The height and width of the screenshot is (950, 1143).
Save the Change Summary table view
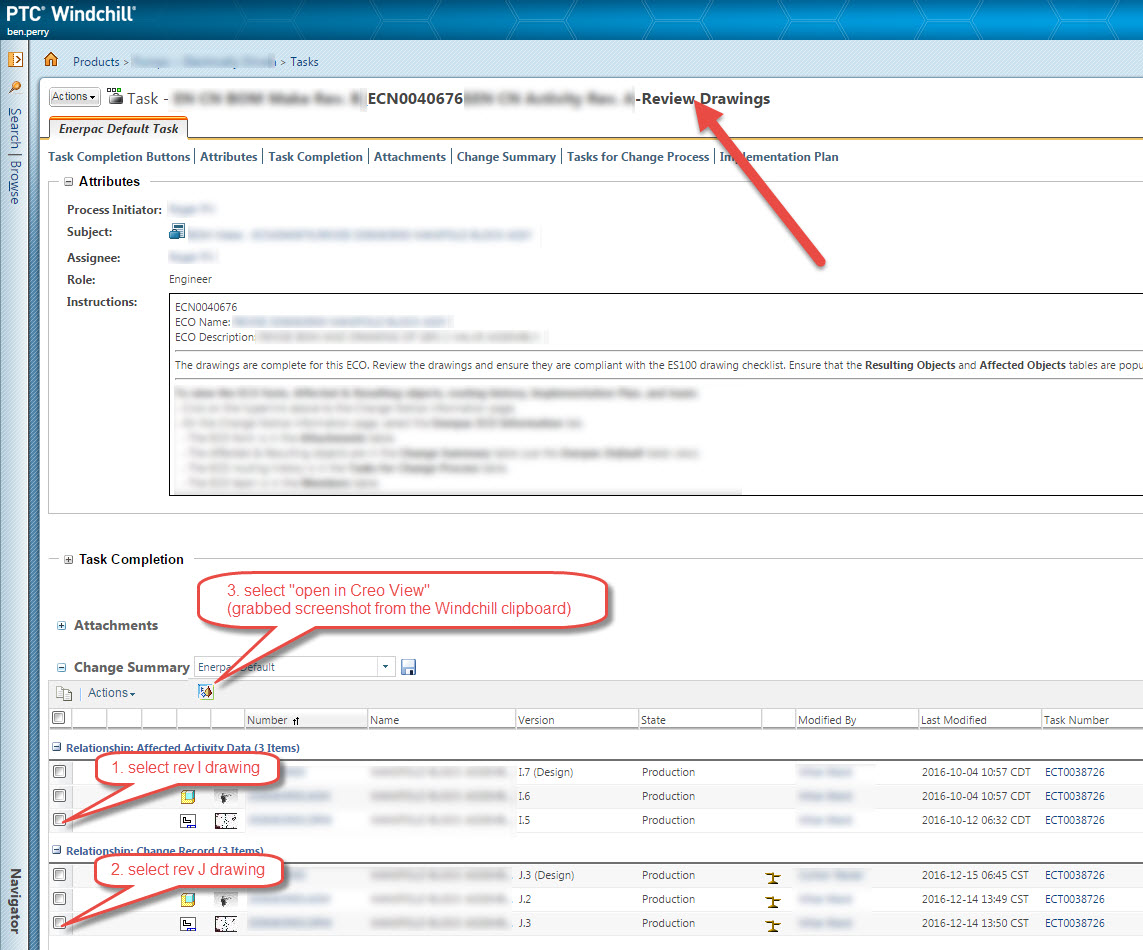(408, 667)
